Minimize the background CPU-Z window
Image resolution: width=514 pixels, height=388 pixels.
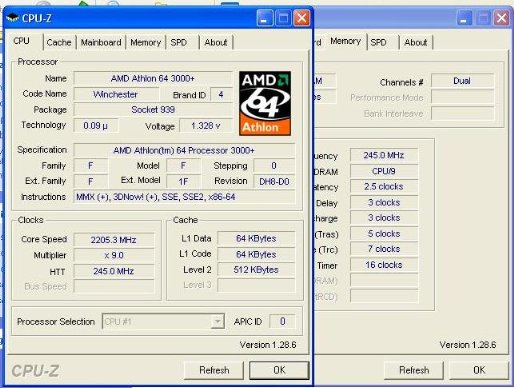464,18
